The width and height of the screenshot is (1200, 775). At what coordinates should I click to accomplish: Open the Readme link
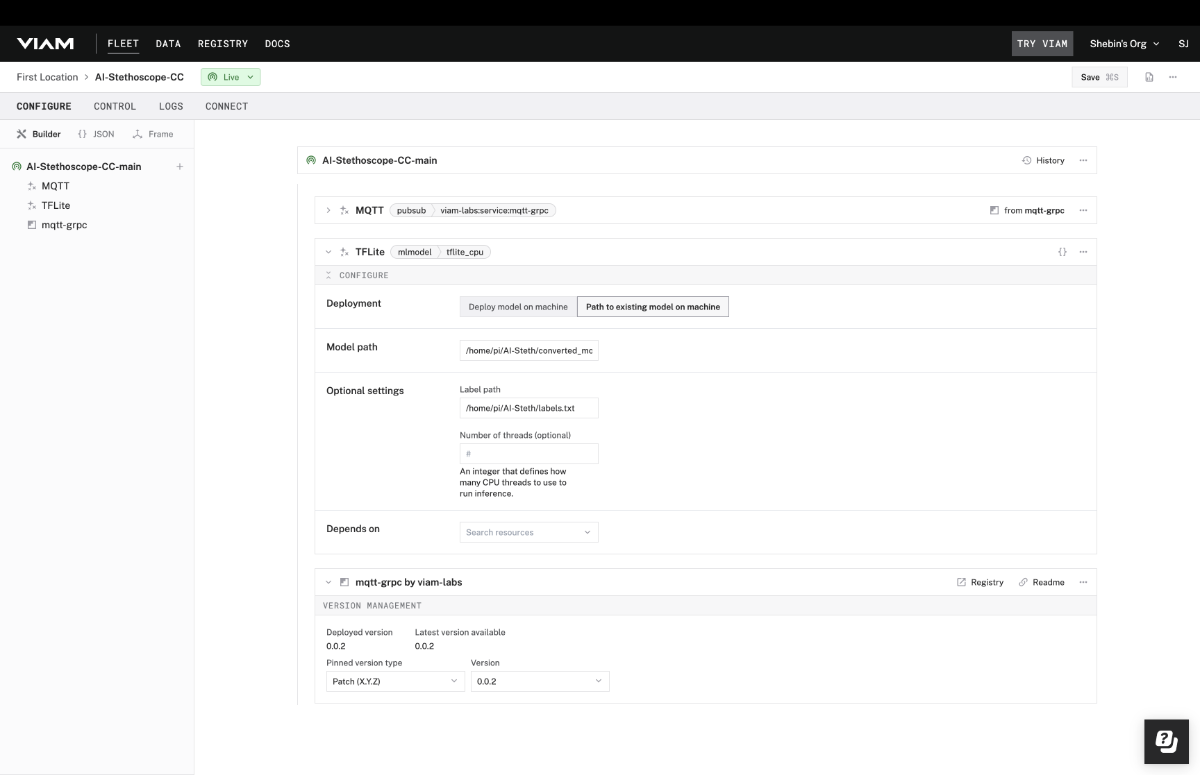pos(1042,582)
